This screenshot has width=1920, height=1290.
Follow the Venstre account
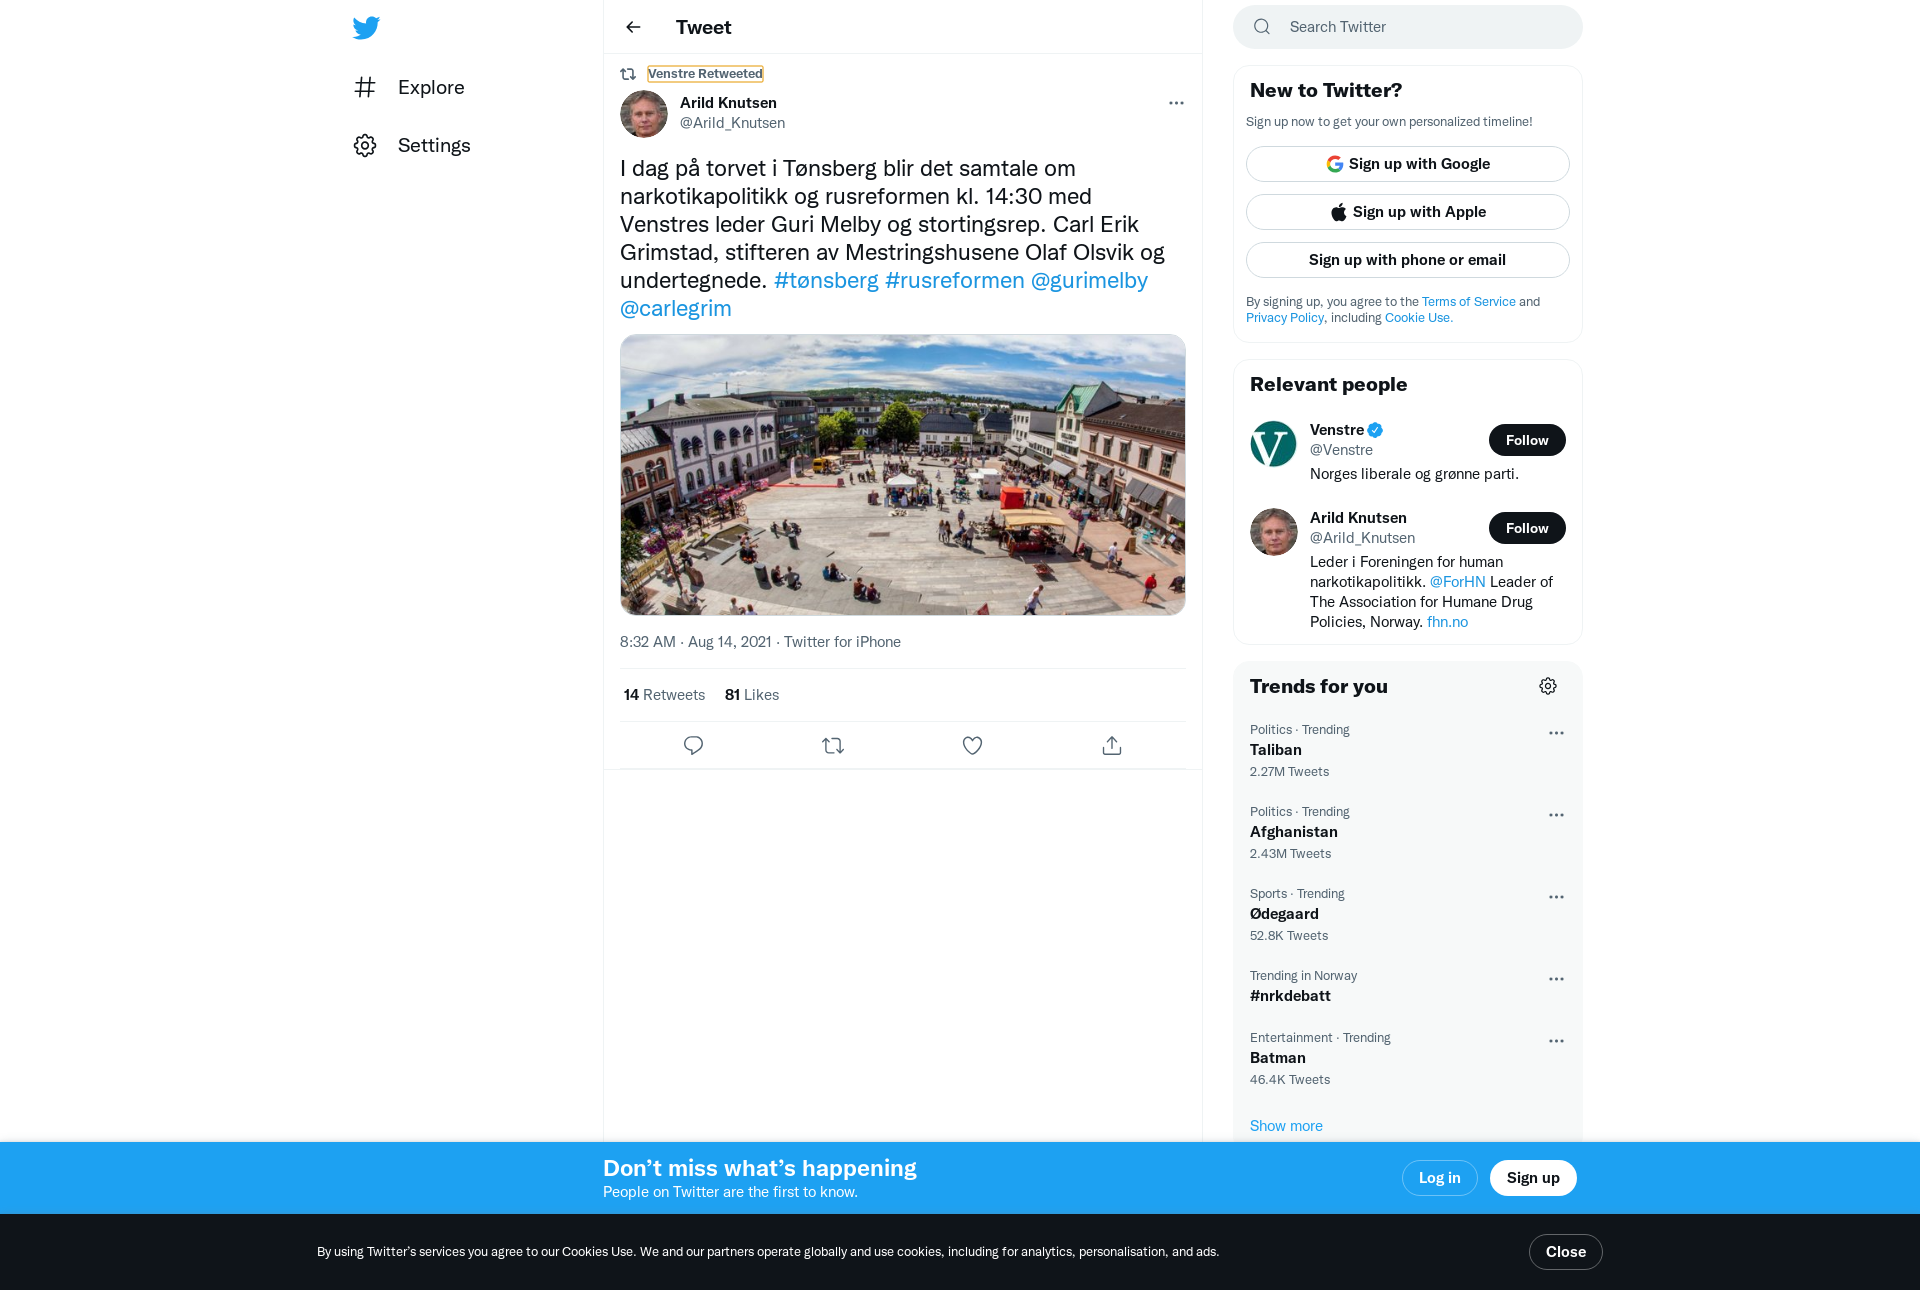[1527, 440]
